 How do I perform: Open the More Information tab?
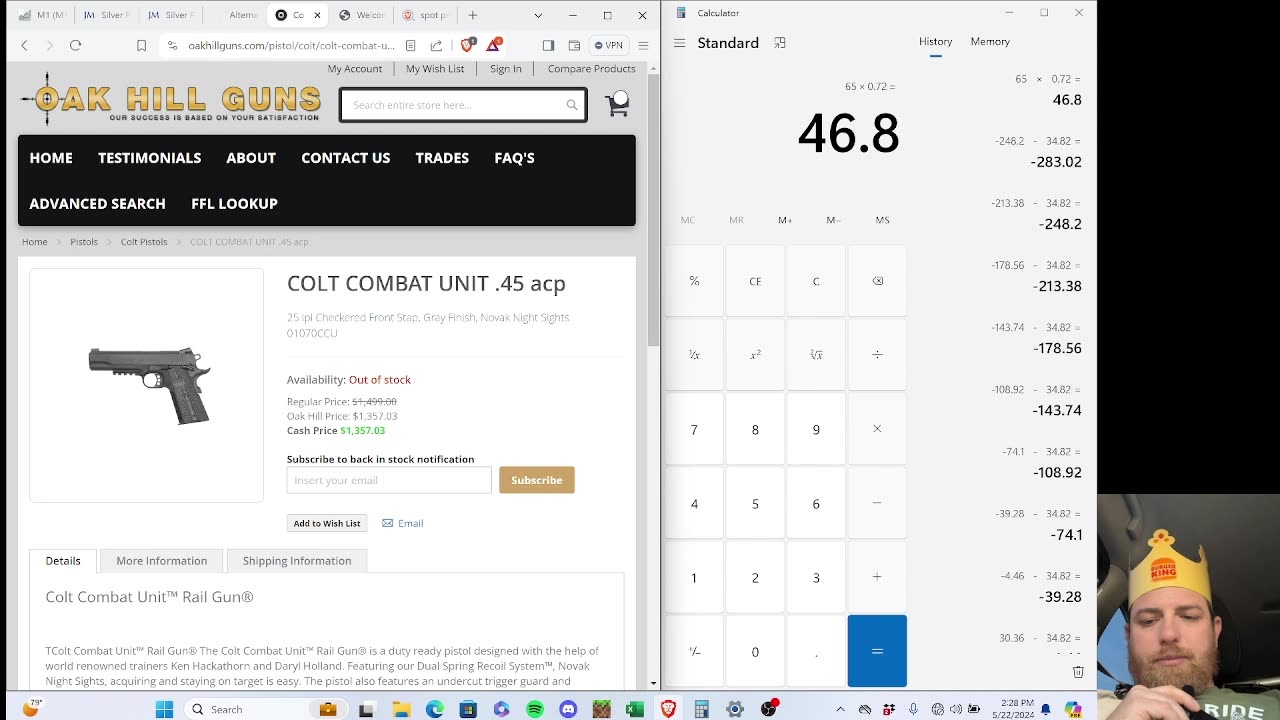[161, 561]
